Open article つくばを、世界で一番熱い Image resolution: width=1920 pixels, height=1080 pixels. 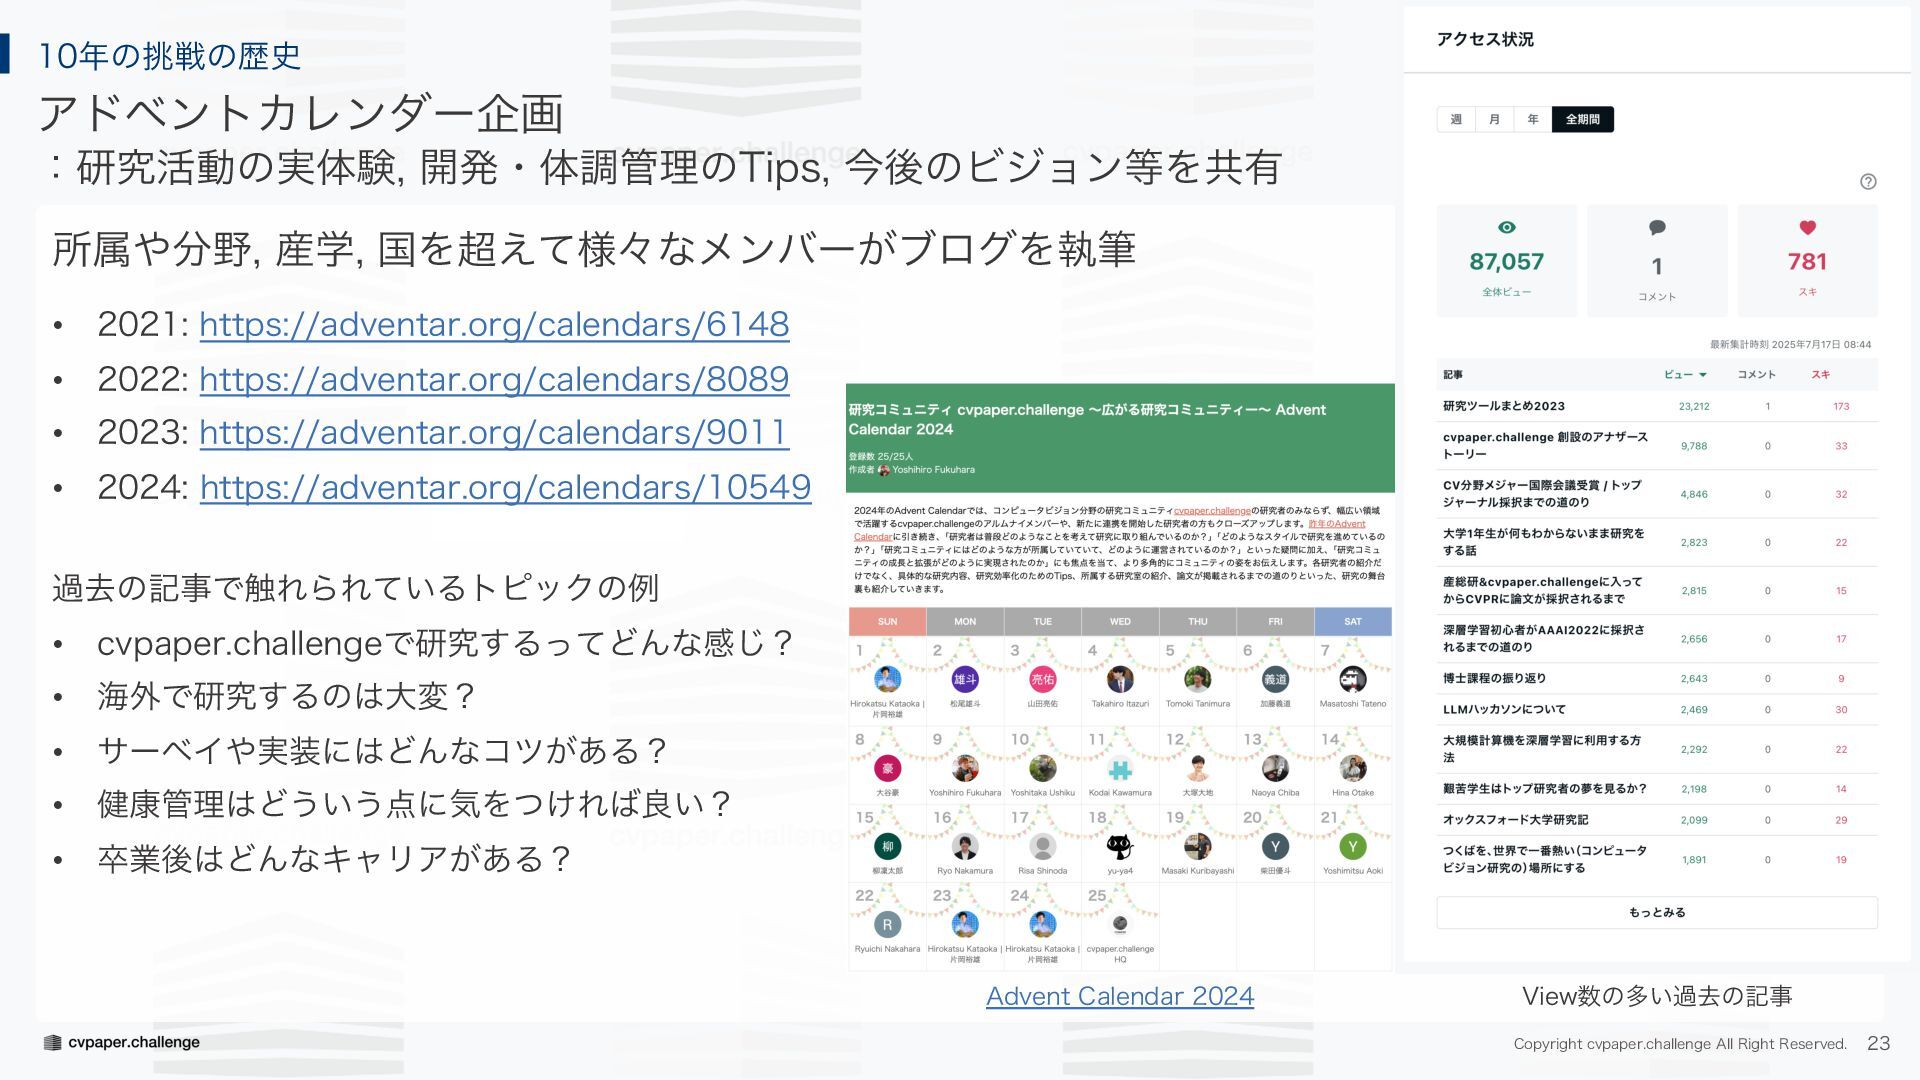[1544, 859]
